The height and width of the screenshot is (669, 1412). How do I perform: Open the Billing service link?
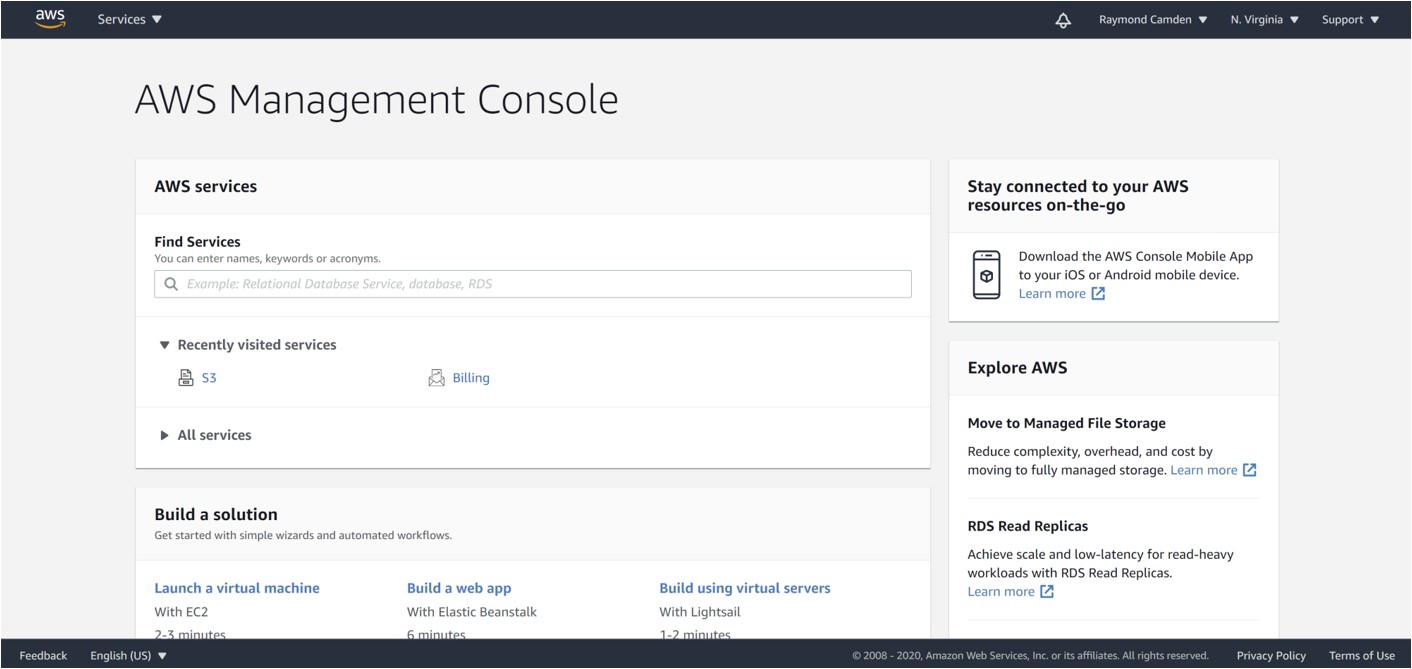(471, 378)
